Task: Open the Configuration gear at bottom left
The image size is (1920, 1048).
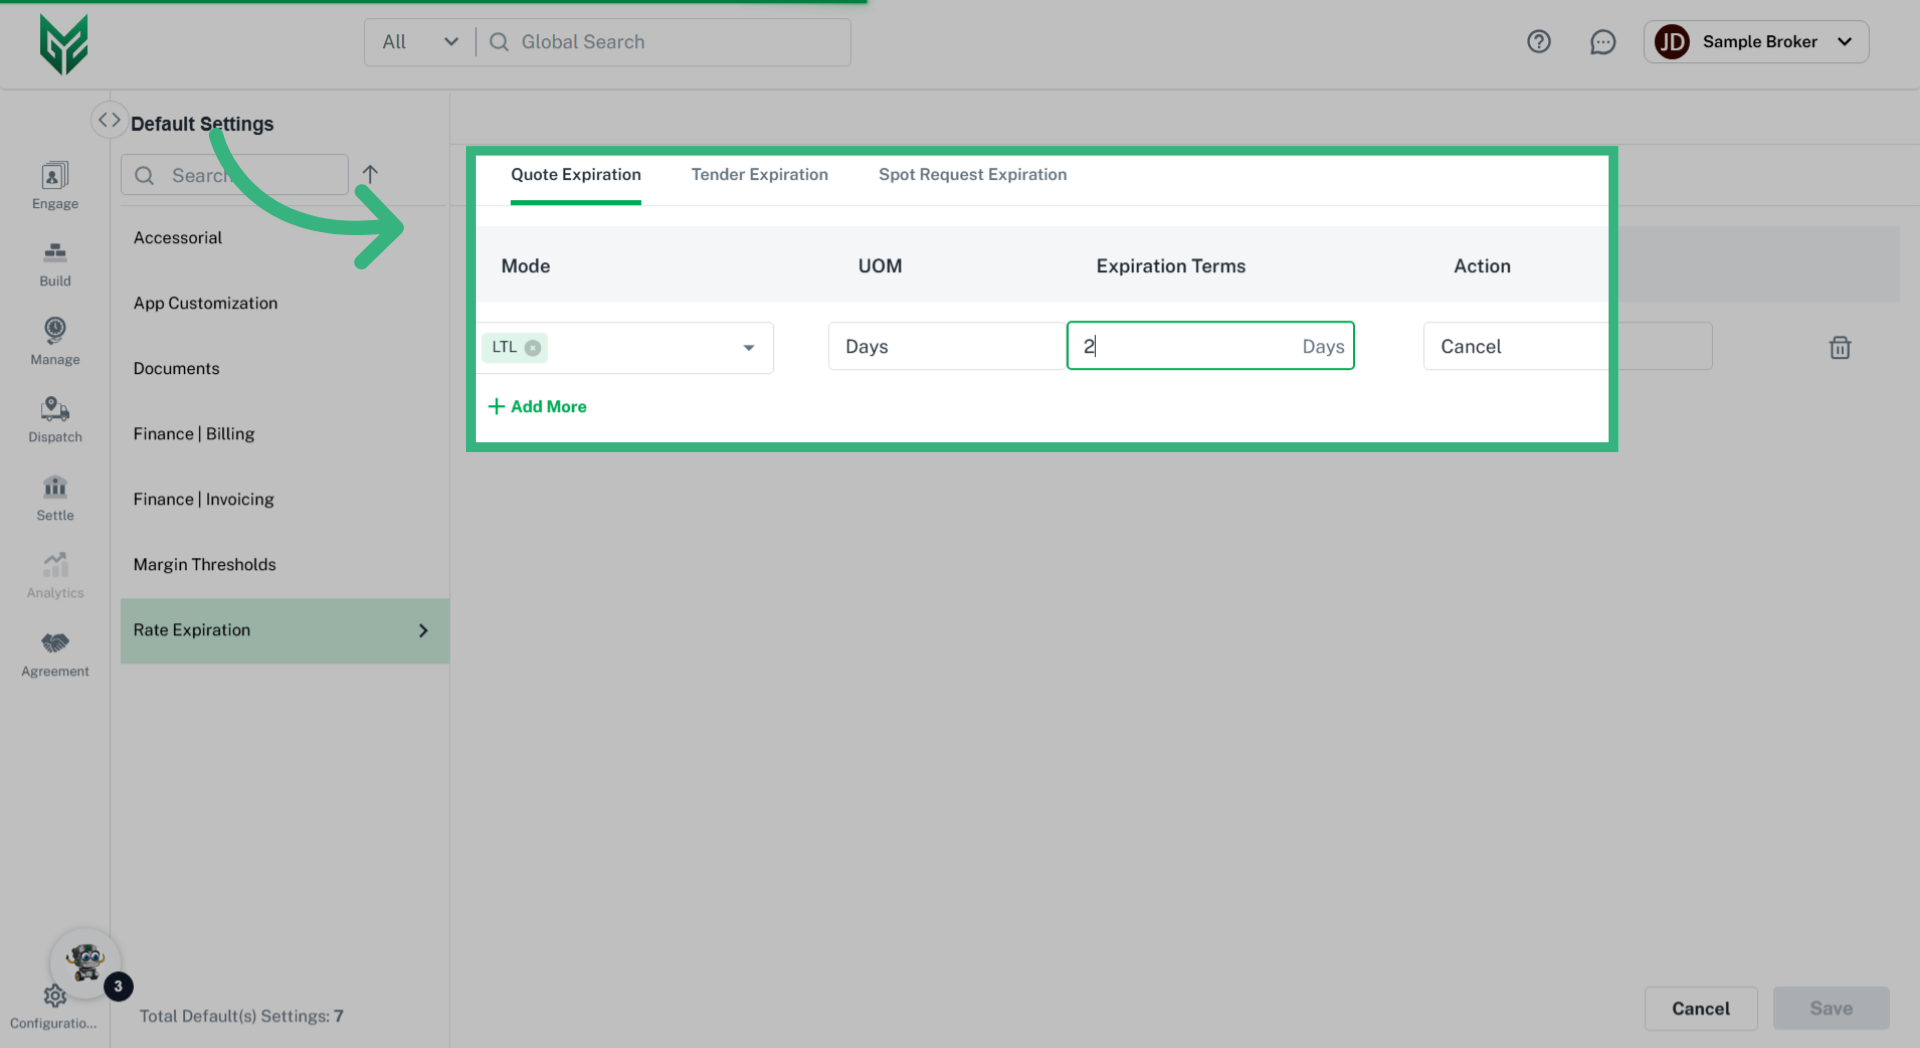Action: 54,996
